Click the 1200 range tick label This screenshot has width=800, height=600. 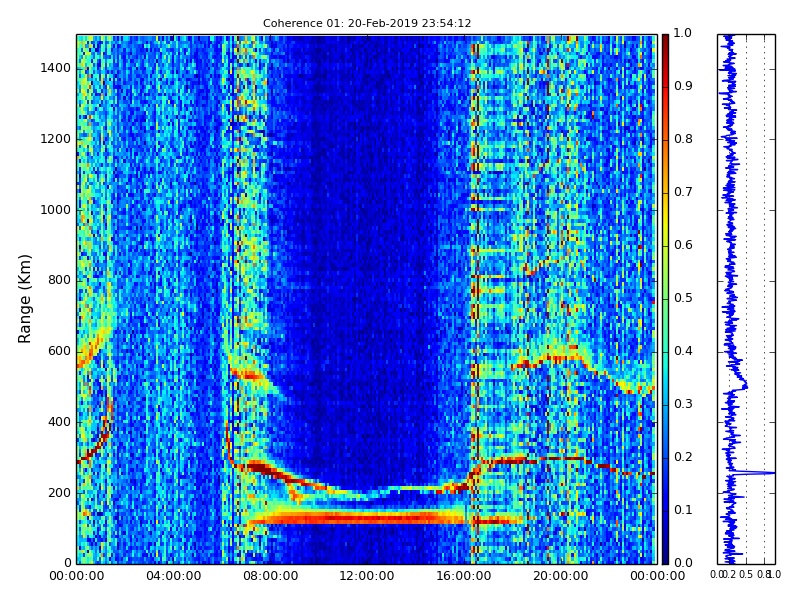(x=55, y=139)
